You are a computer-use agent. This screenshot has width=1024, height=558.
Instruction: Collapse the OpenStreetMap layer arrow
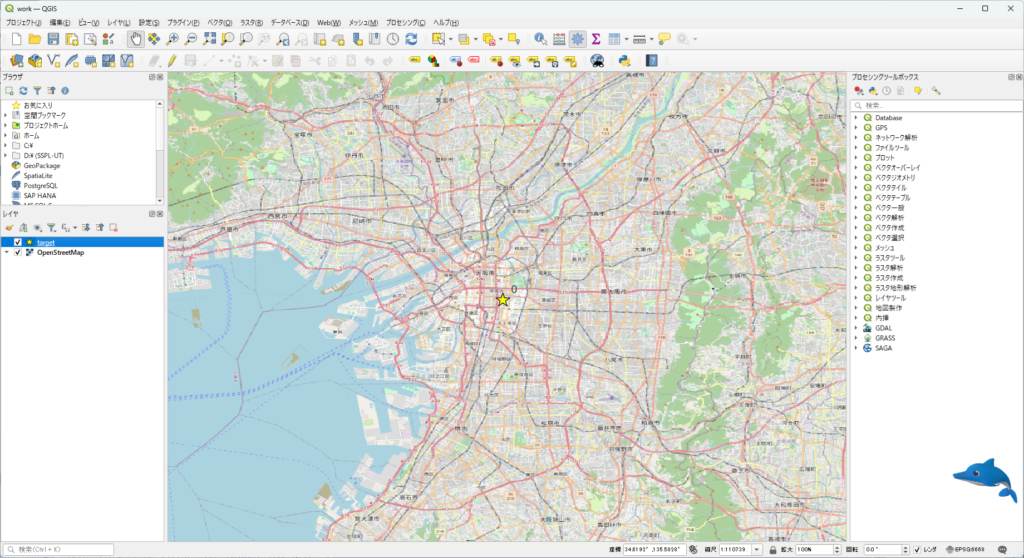[7, 252]
